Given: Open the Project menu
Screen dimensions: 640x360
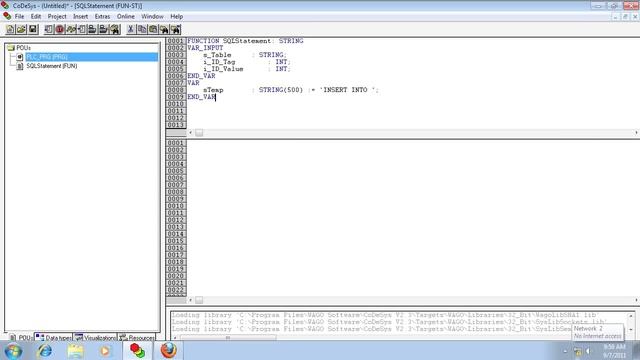Looking at the screenshot, I should click(x=57, y=16).
